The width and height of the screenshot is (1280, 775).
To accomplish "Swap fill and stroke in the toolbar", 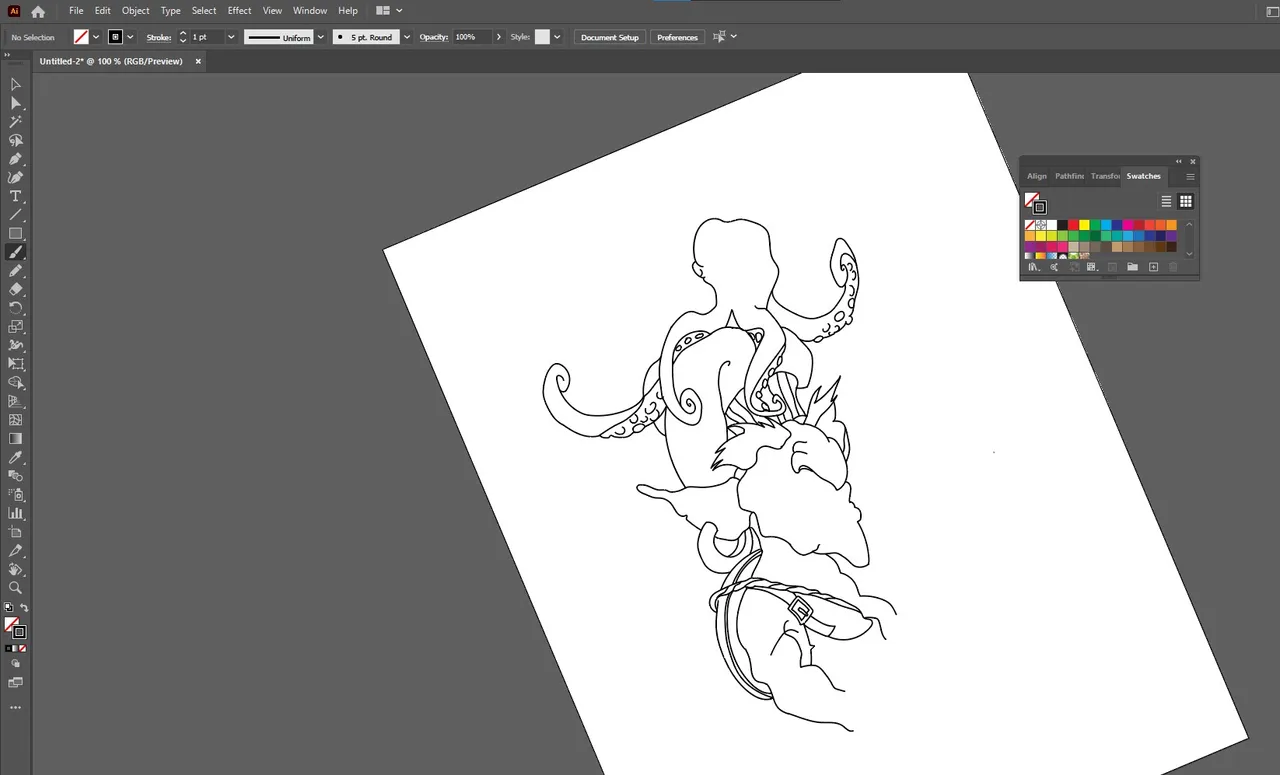I will [x=24, y=607].
